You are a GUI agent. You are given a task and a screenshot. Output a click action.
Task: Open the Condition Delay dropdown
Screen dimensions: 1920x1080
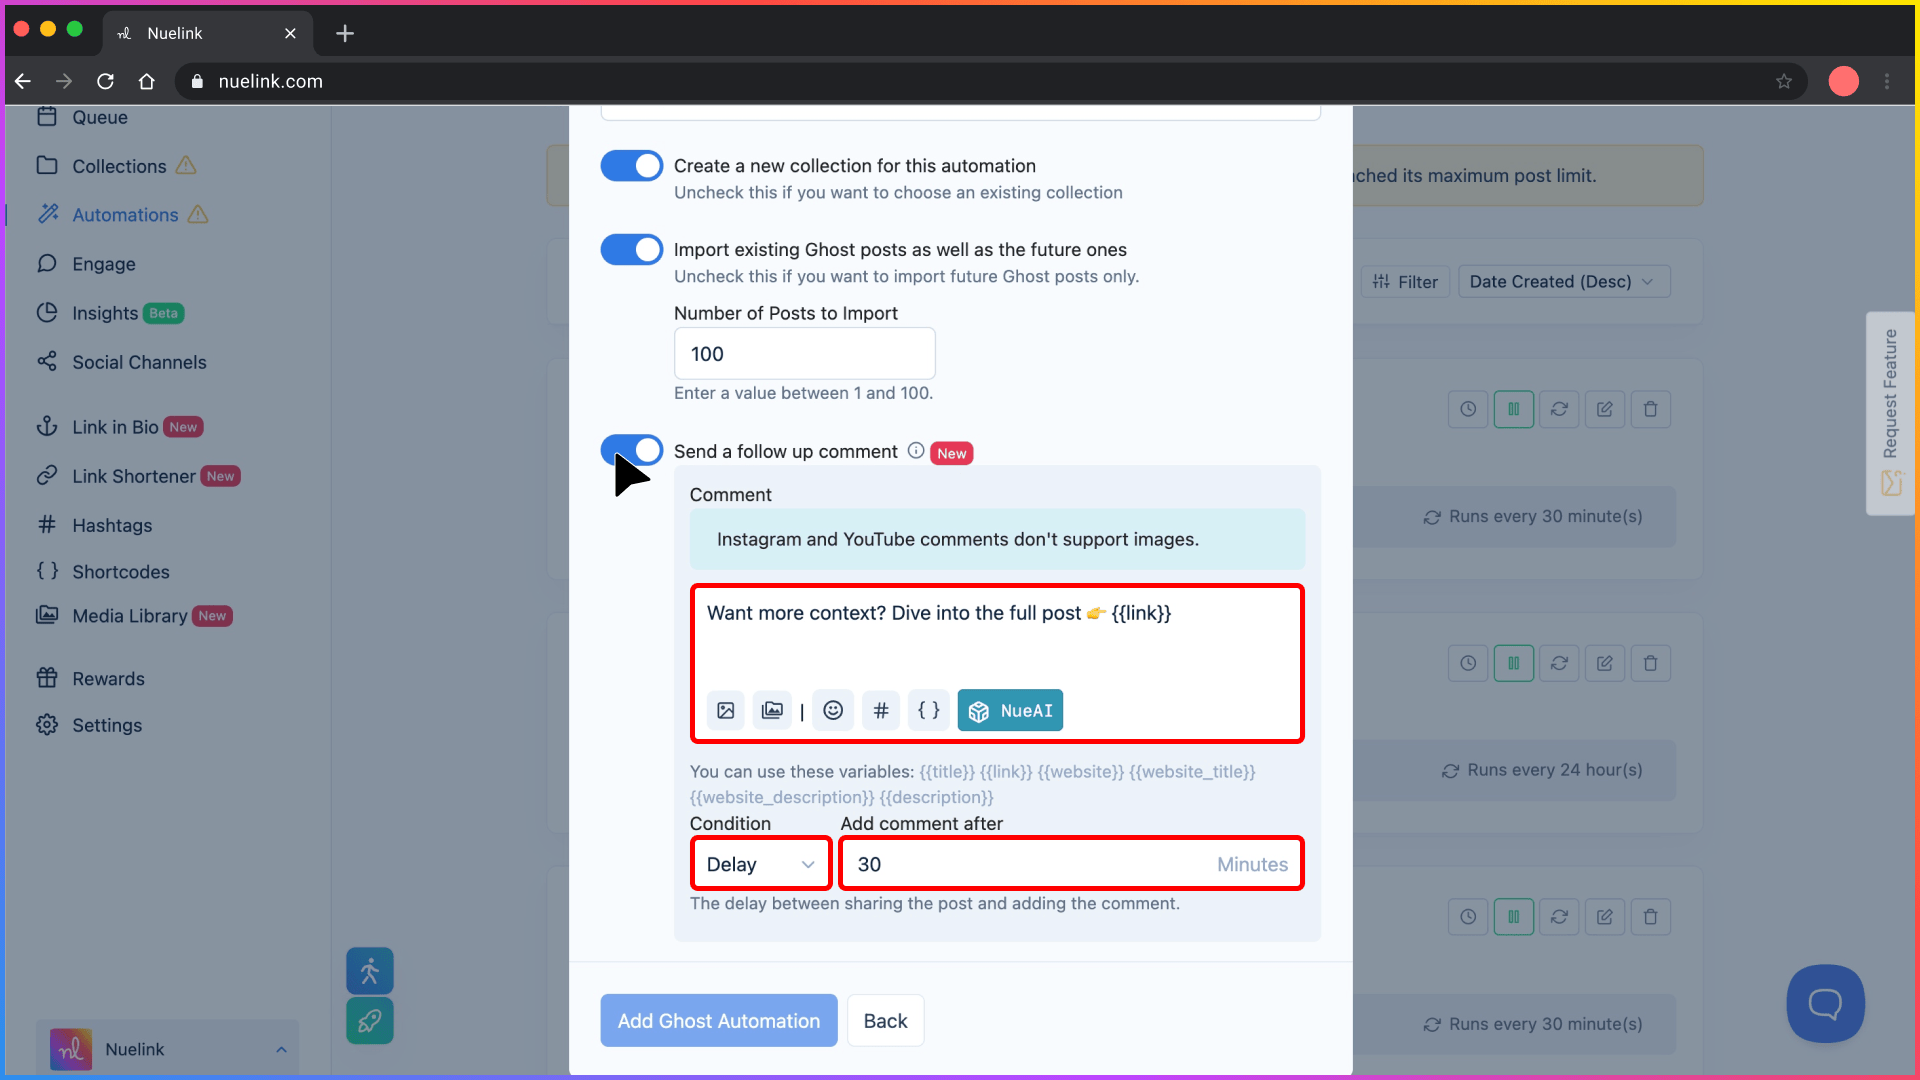(x=761, y=864)
